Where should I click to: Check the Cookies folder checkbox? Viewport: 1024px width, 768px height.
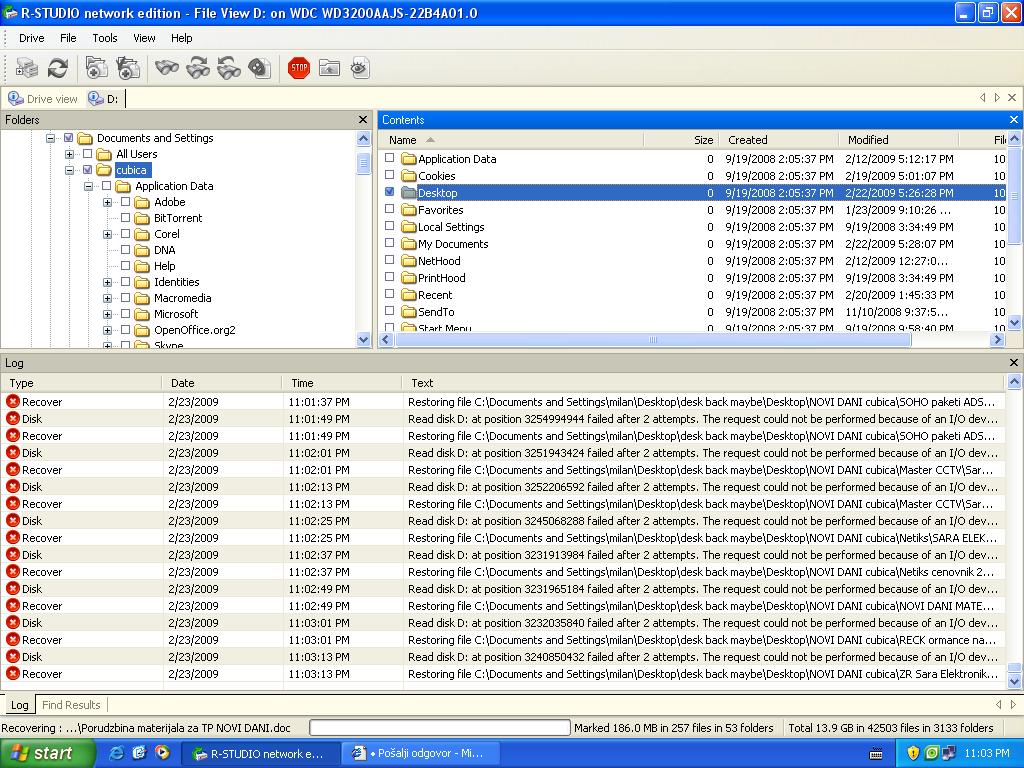tap(390, 175)
